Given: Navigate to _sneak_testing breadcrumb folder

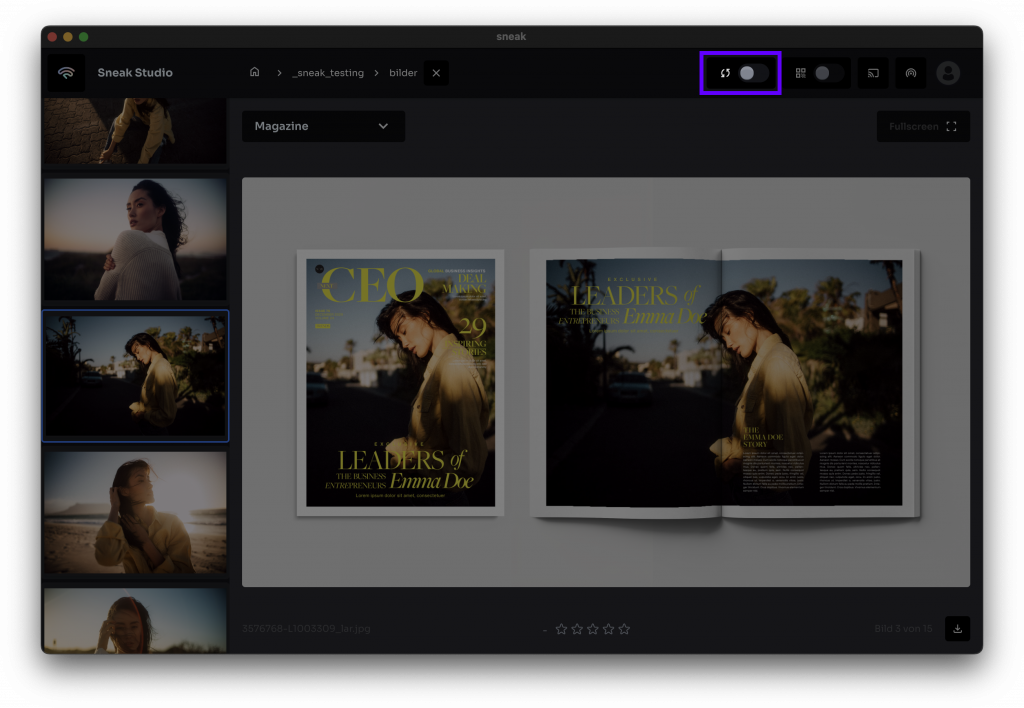Looking at the screenshot, I should [x=328, y=73].
